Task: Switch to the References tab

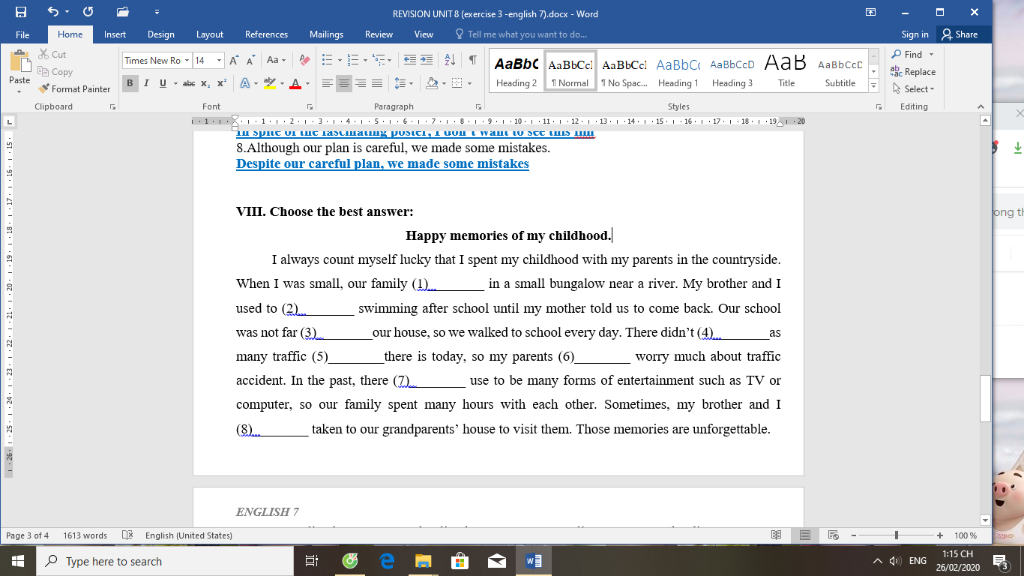Action: (x=266, y=35)
